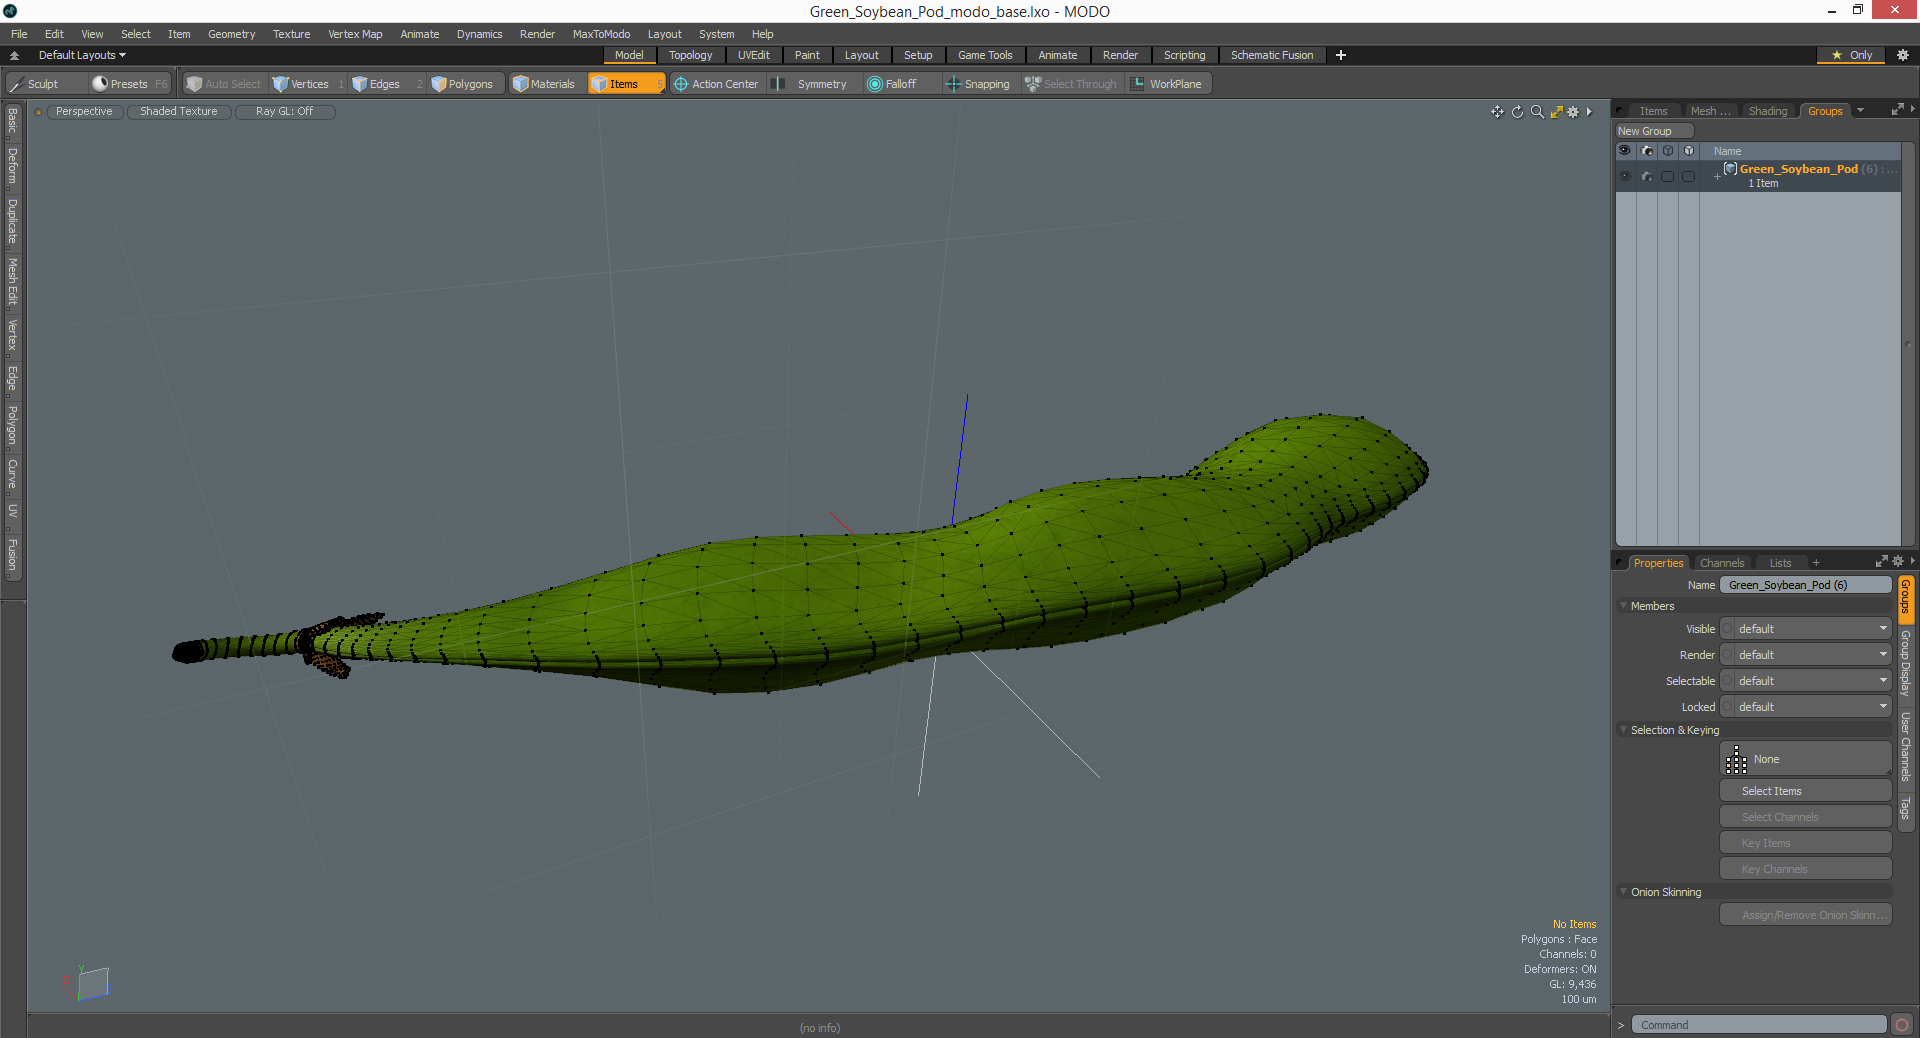The image size is (1920, 1038).
Task: Open the Presets browser
Action: point(129,84)
